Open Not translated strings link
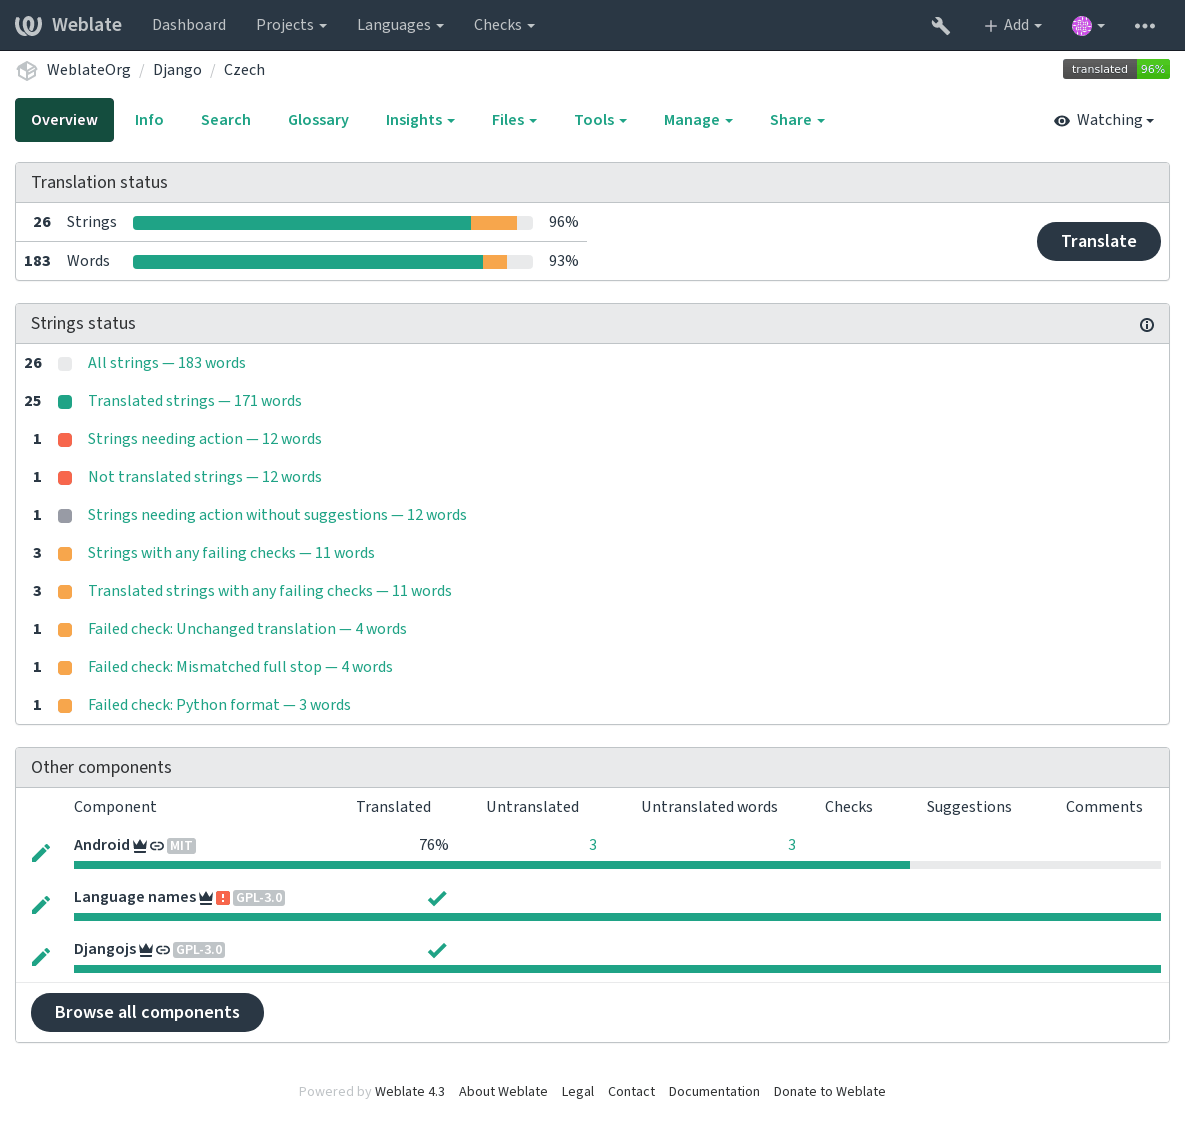The height and width of the screenshot is (1125, 1185). click(205, 478)
